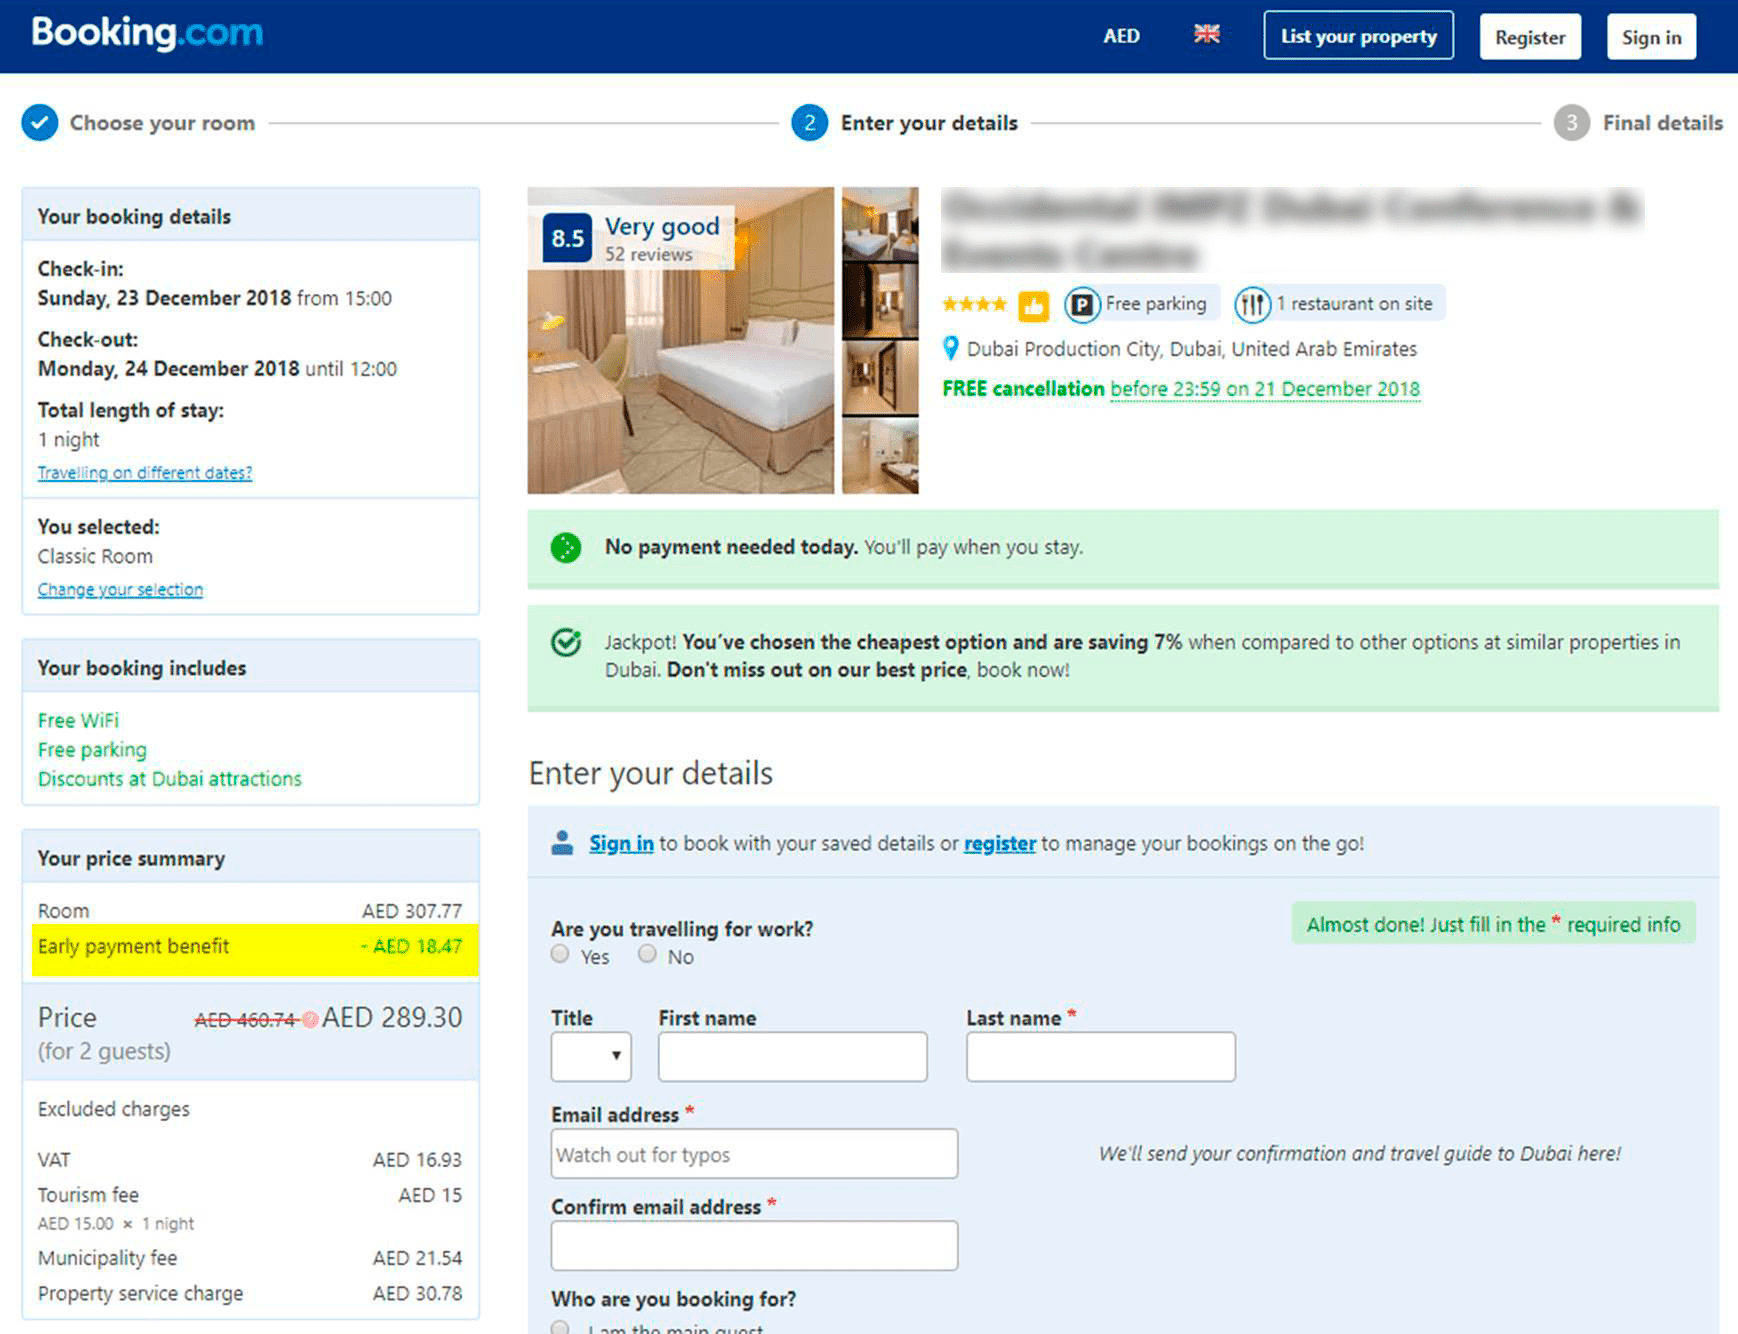This screenshot has width=1738, height=1334.
Task: Click the four-star rating icons
Action: (974, 304)
